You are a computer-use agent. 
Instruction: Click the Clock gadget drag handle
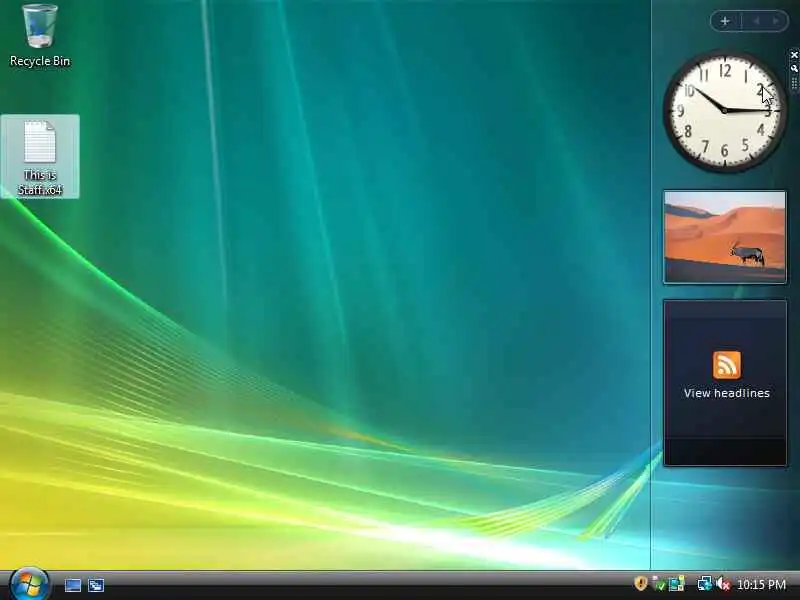794,84
